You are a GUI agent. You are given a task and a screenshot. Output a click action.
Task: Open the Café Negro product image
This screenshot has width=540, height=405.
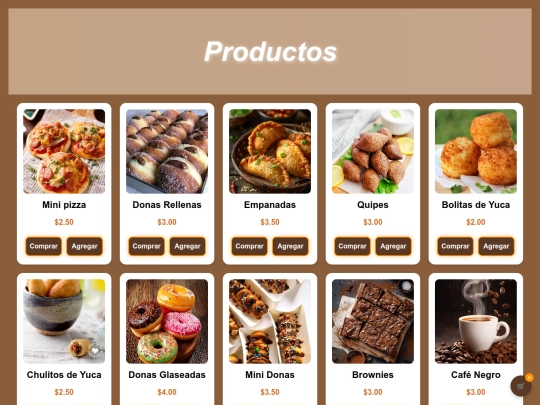point(476,321)
